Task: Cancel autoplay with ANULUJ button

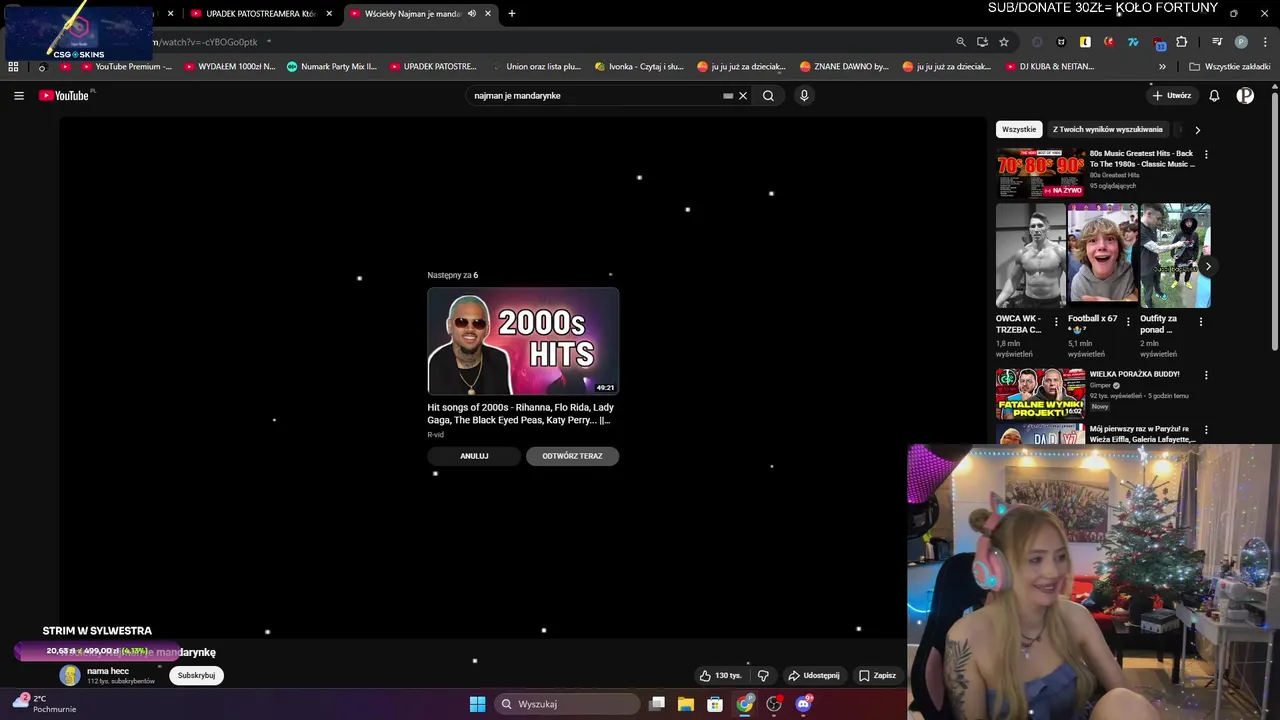Action: 474,456
